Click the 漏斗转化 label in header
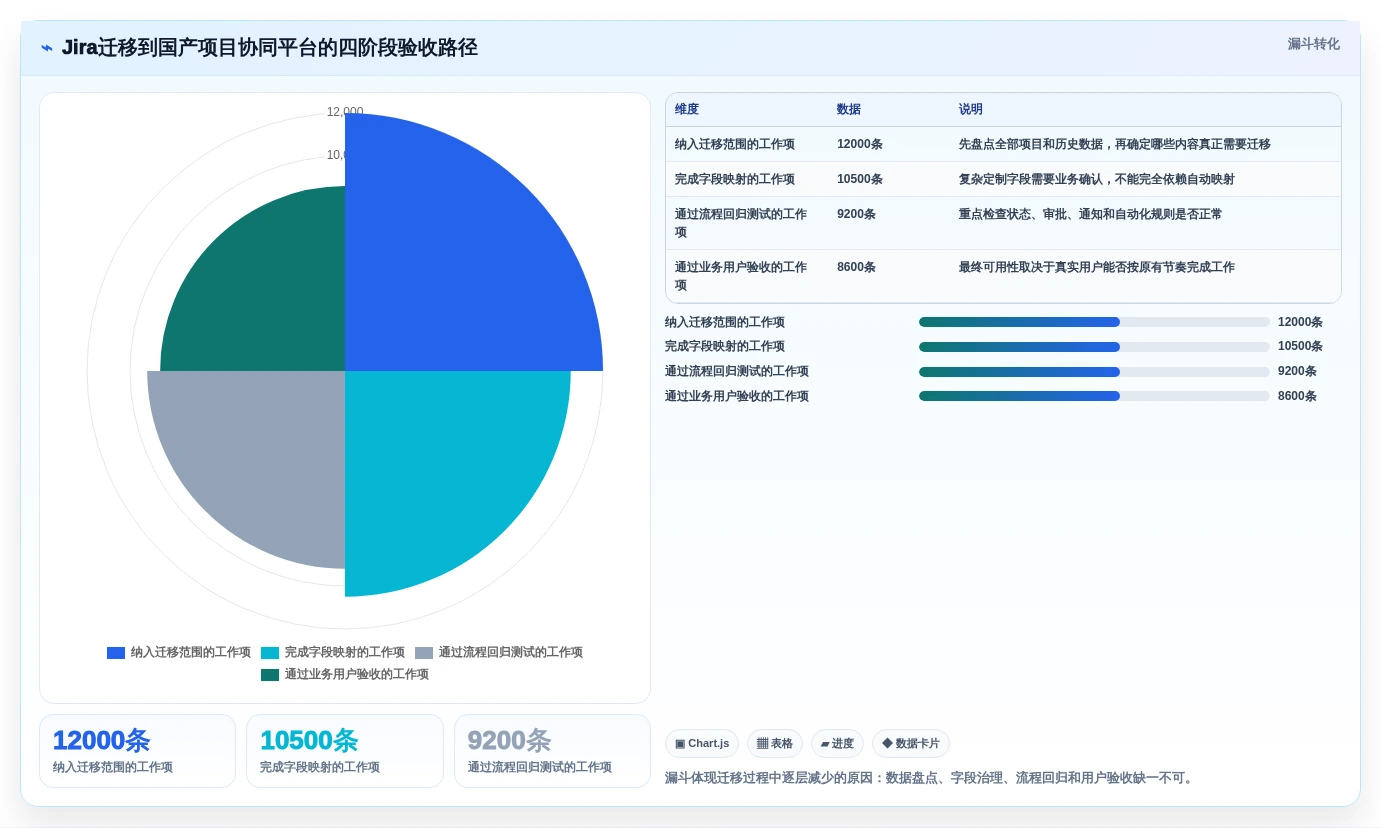This screenshot has height=828, width=1381. 1313,44
